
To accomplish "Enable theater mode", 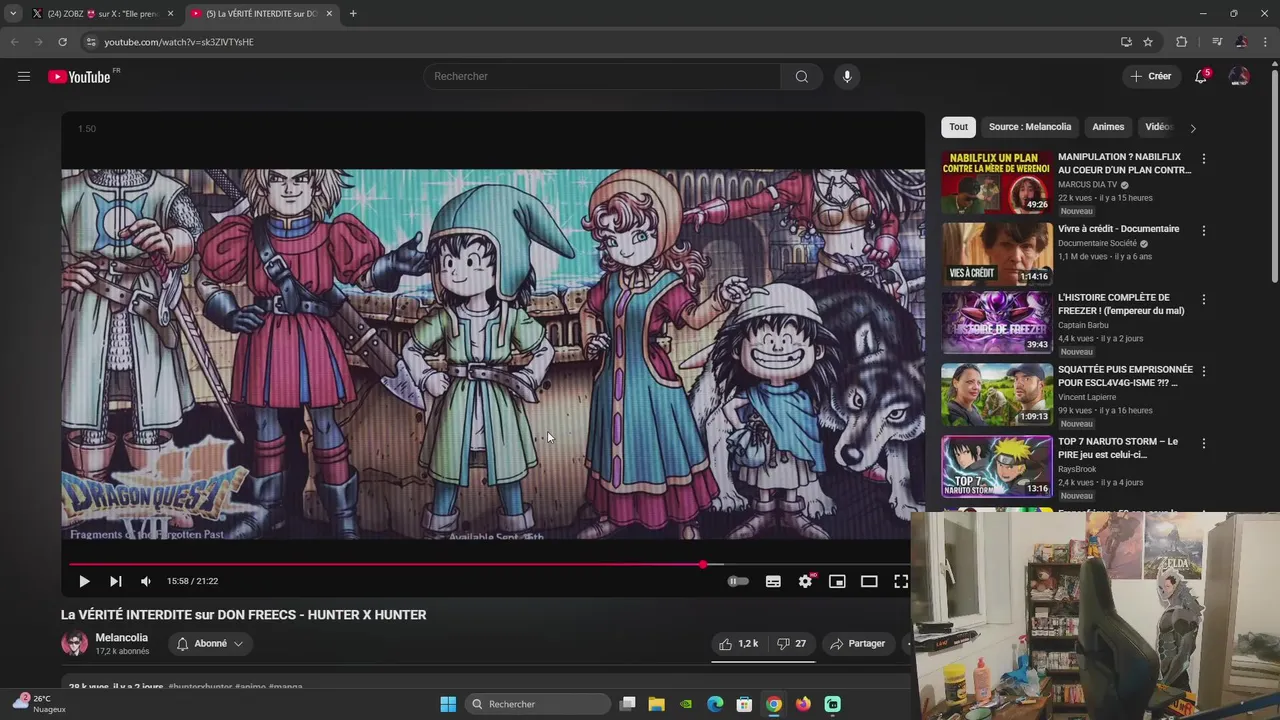I will point(869,581).
